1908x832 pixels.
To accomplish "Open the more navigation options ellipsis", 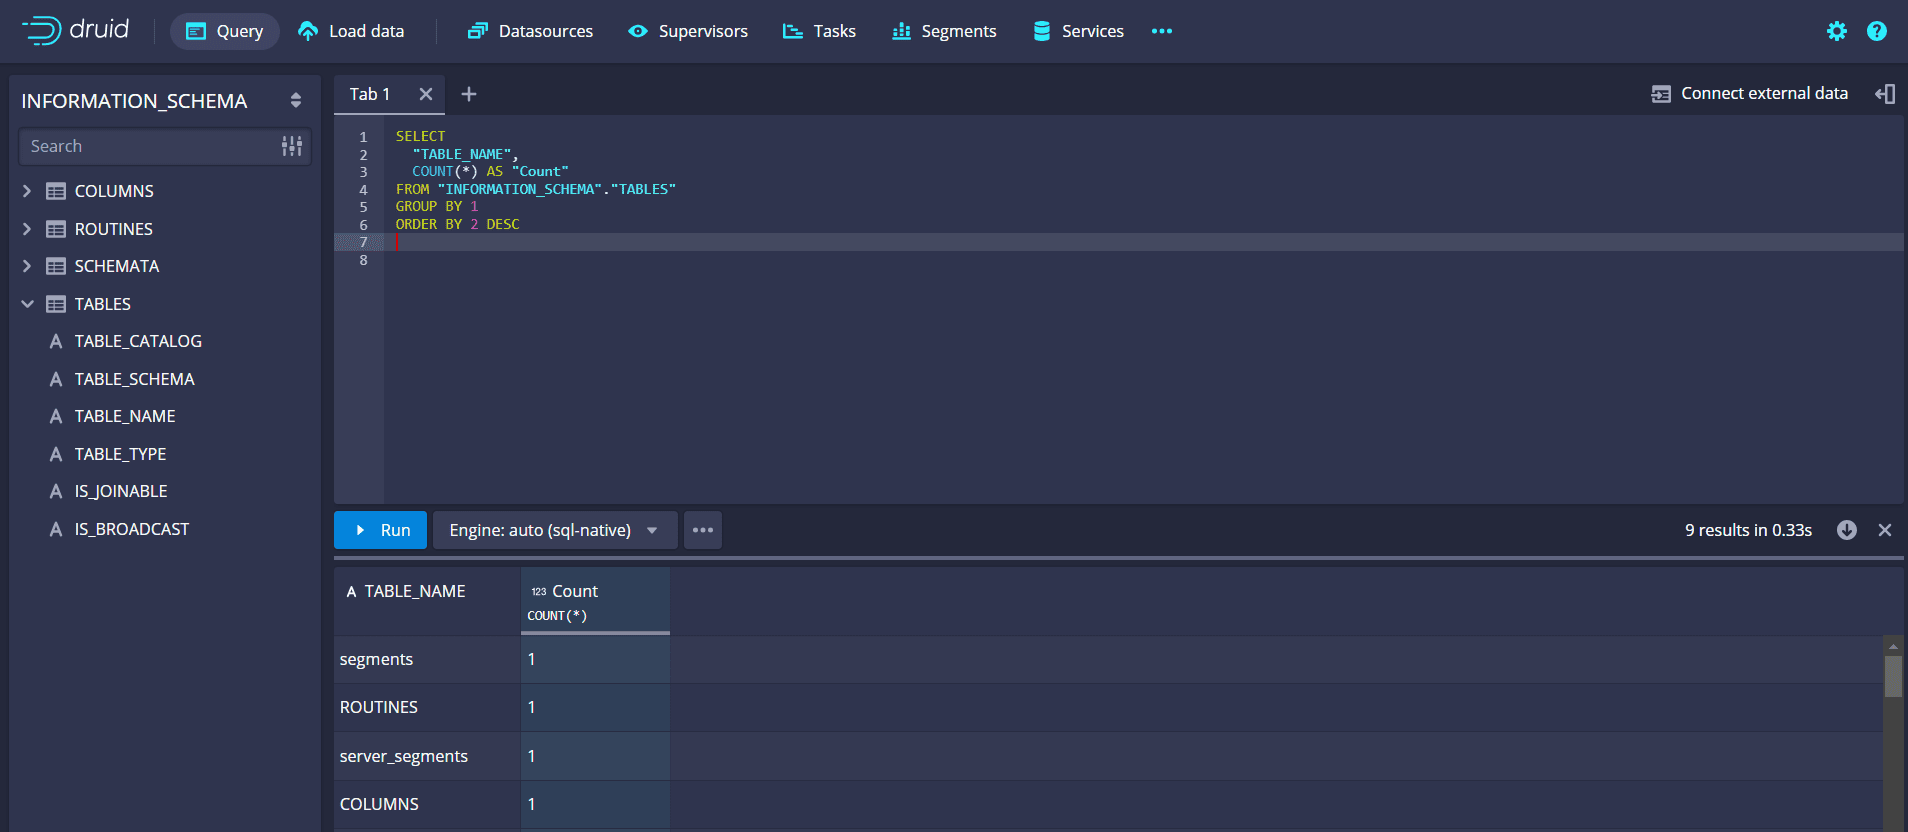I will [1161, 31].
